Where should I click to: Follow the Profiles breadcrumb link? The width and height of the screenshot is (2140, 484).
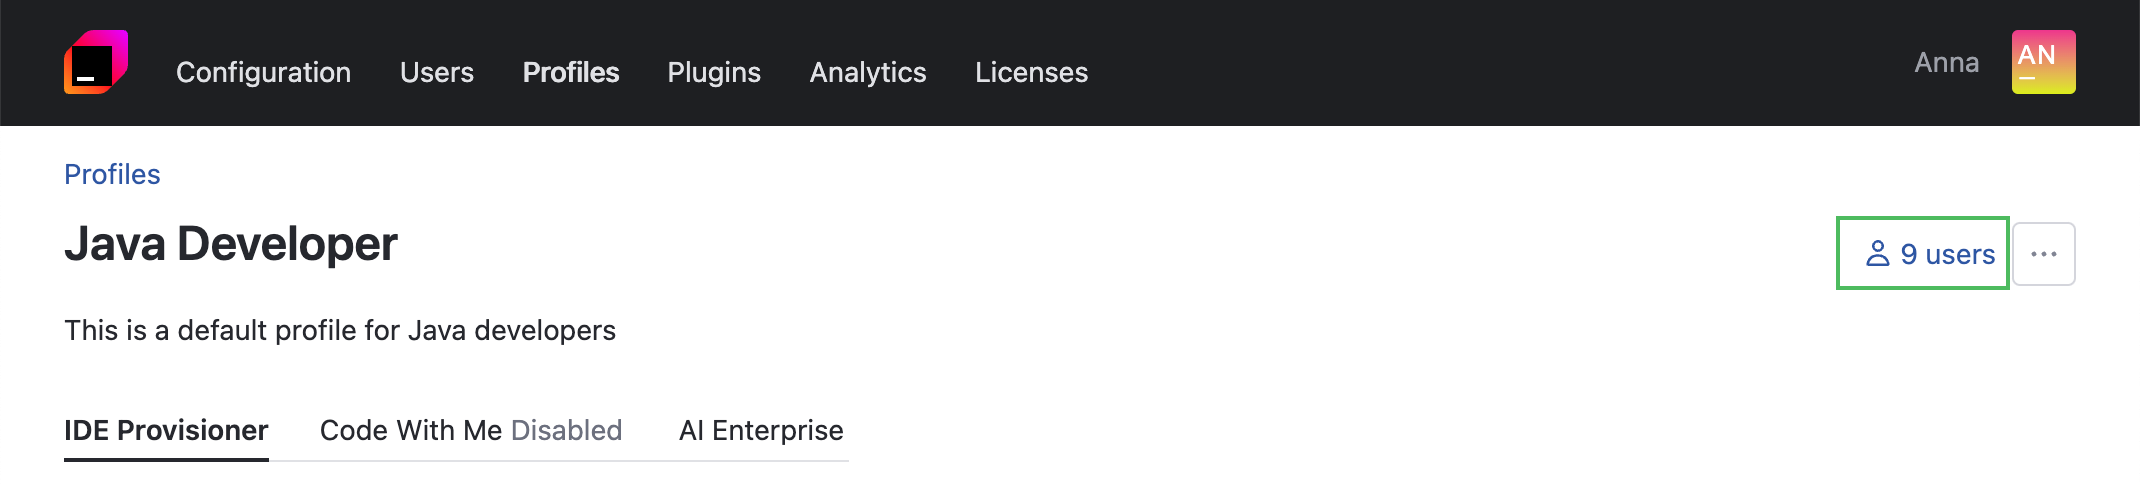click(x=112, y=174)
